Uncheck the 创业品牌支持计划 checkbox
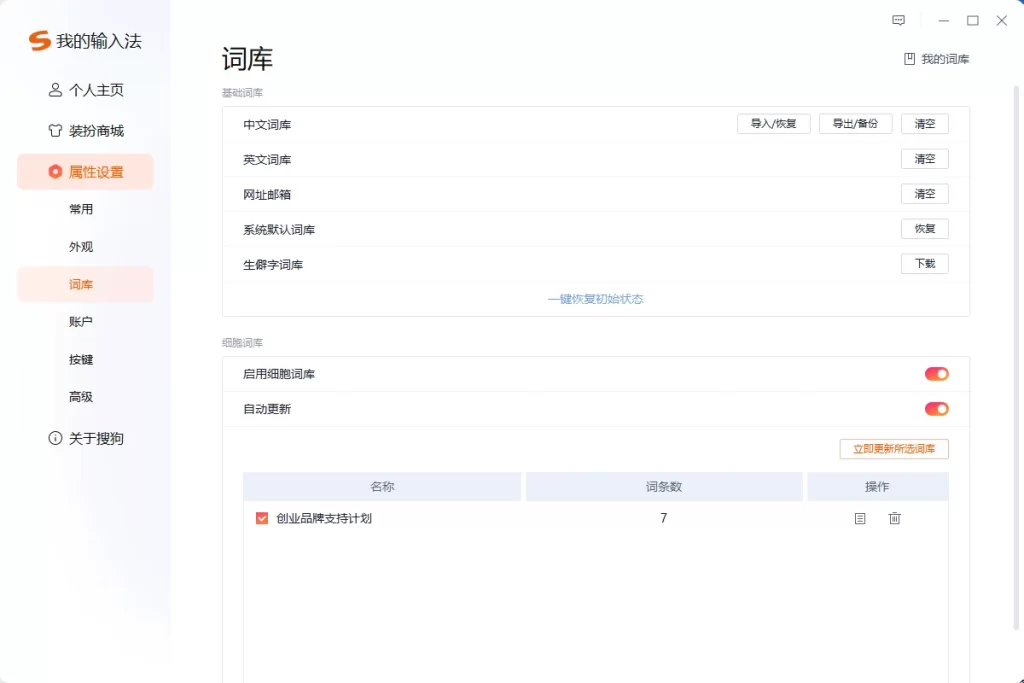 261,518
